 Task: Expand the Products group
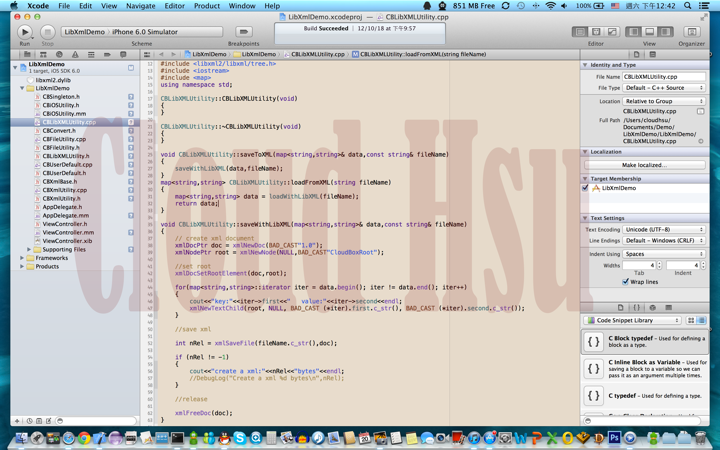[x=22, y=266]
